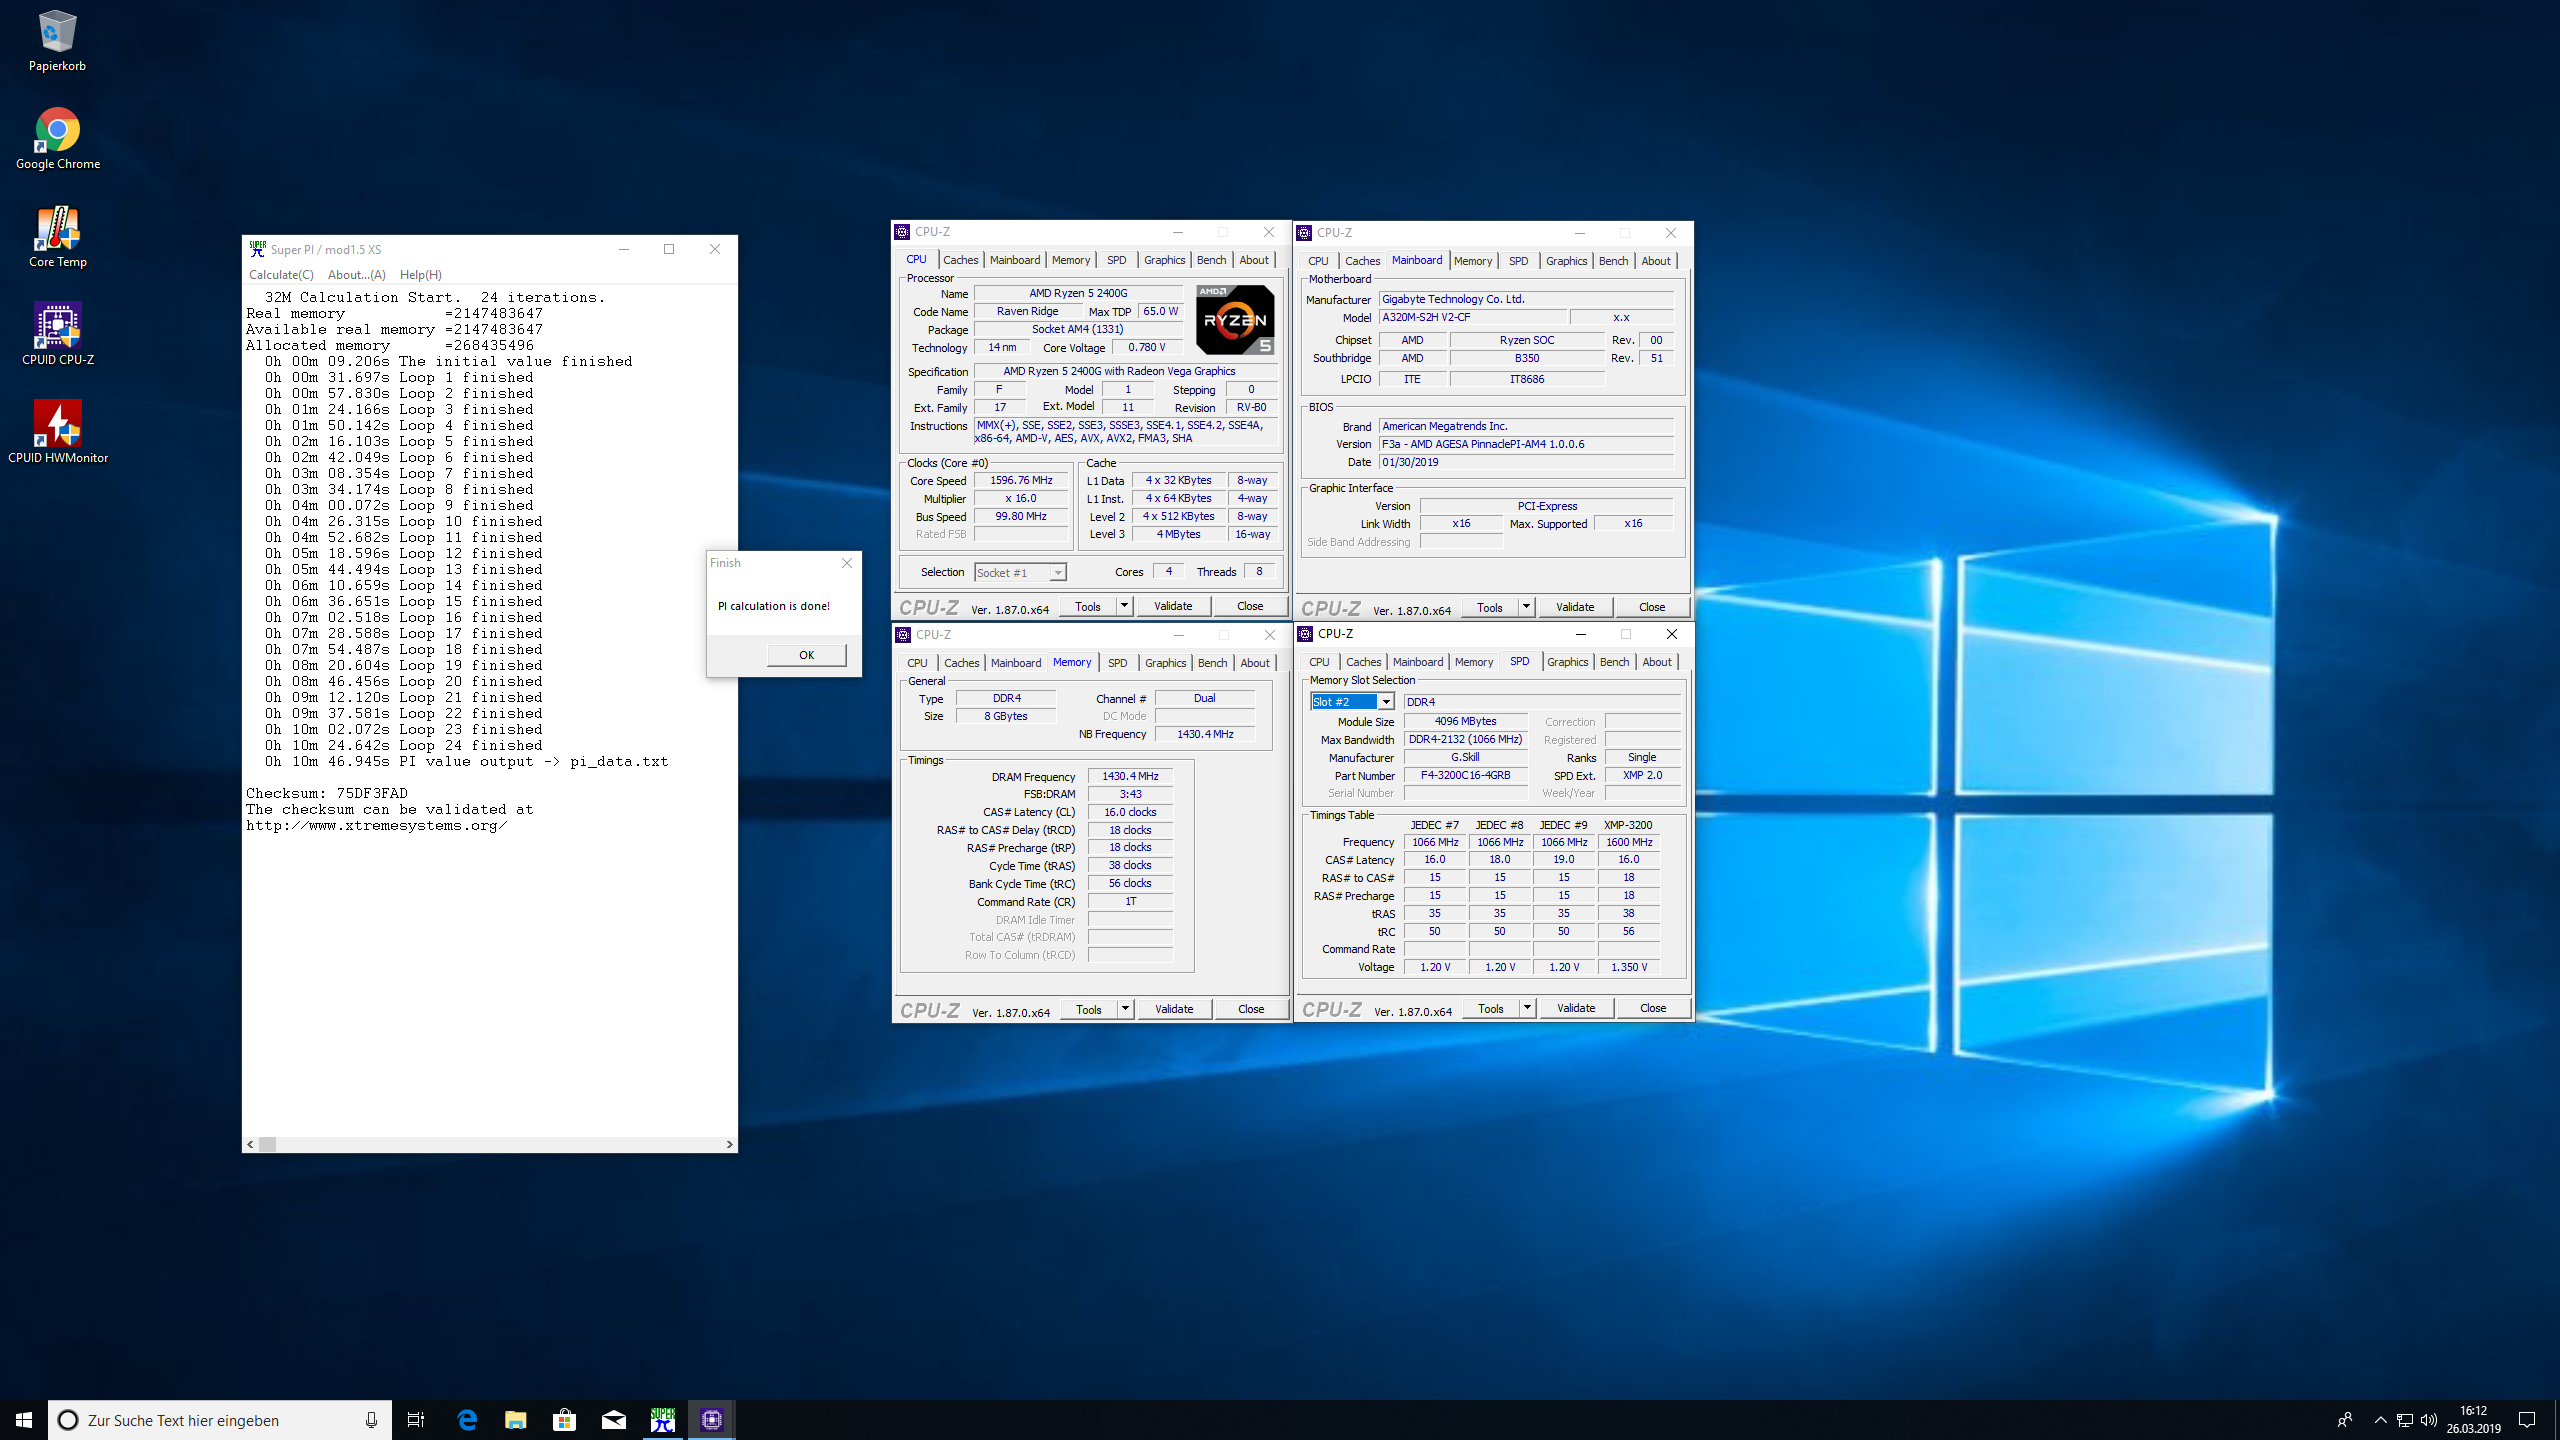The height and width of the screenshot is (1440, 2560).
Task: Open Microsoft Store from the taskbar
Action: click(x=564, y=1420)
